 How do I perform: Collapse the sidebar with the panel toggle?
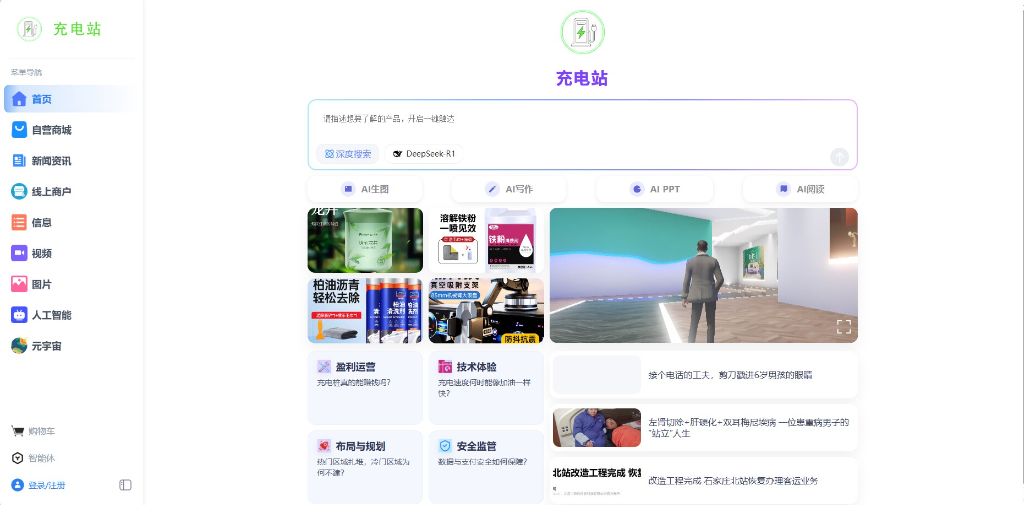click(125, 485)
